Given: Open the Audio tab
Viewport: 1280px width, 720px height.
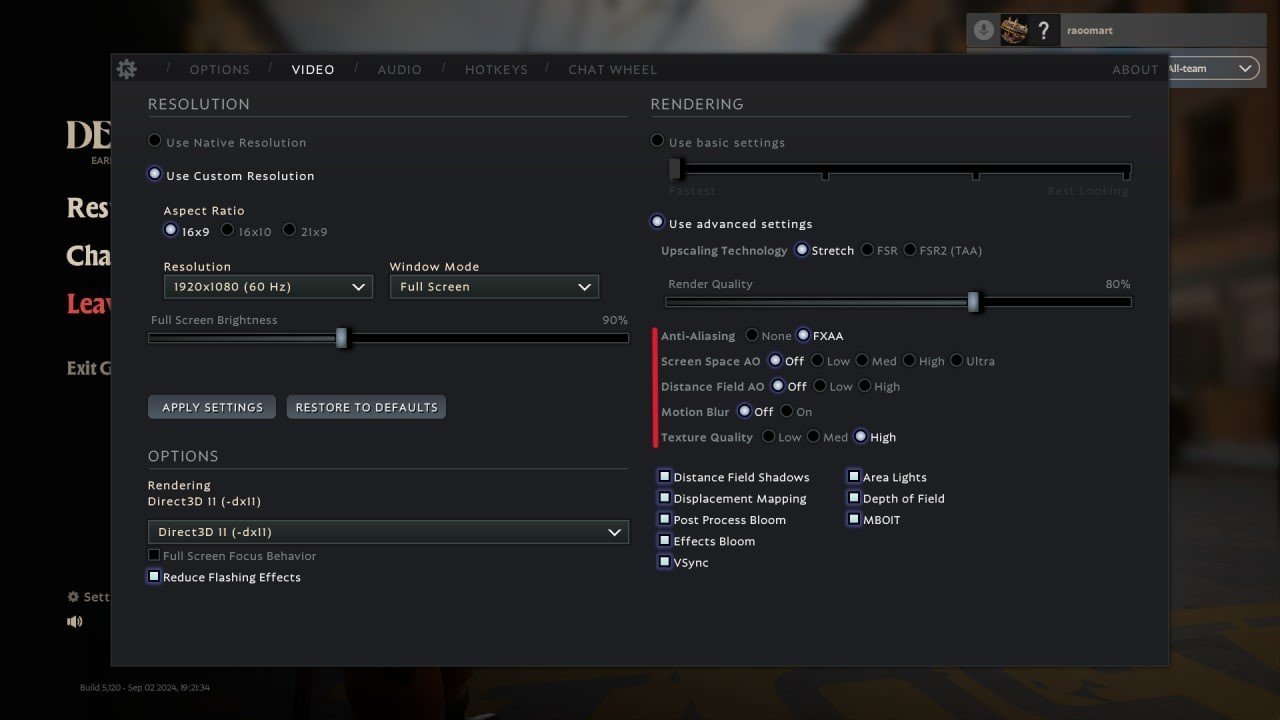Looking at the screenshot, I should point(399,69).
